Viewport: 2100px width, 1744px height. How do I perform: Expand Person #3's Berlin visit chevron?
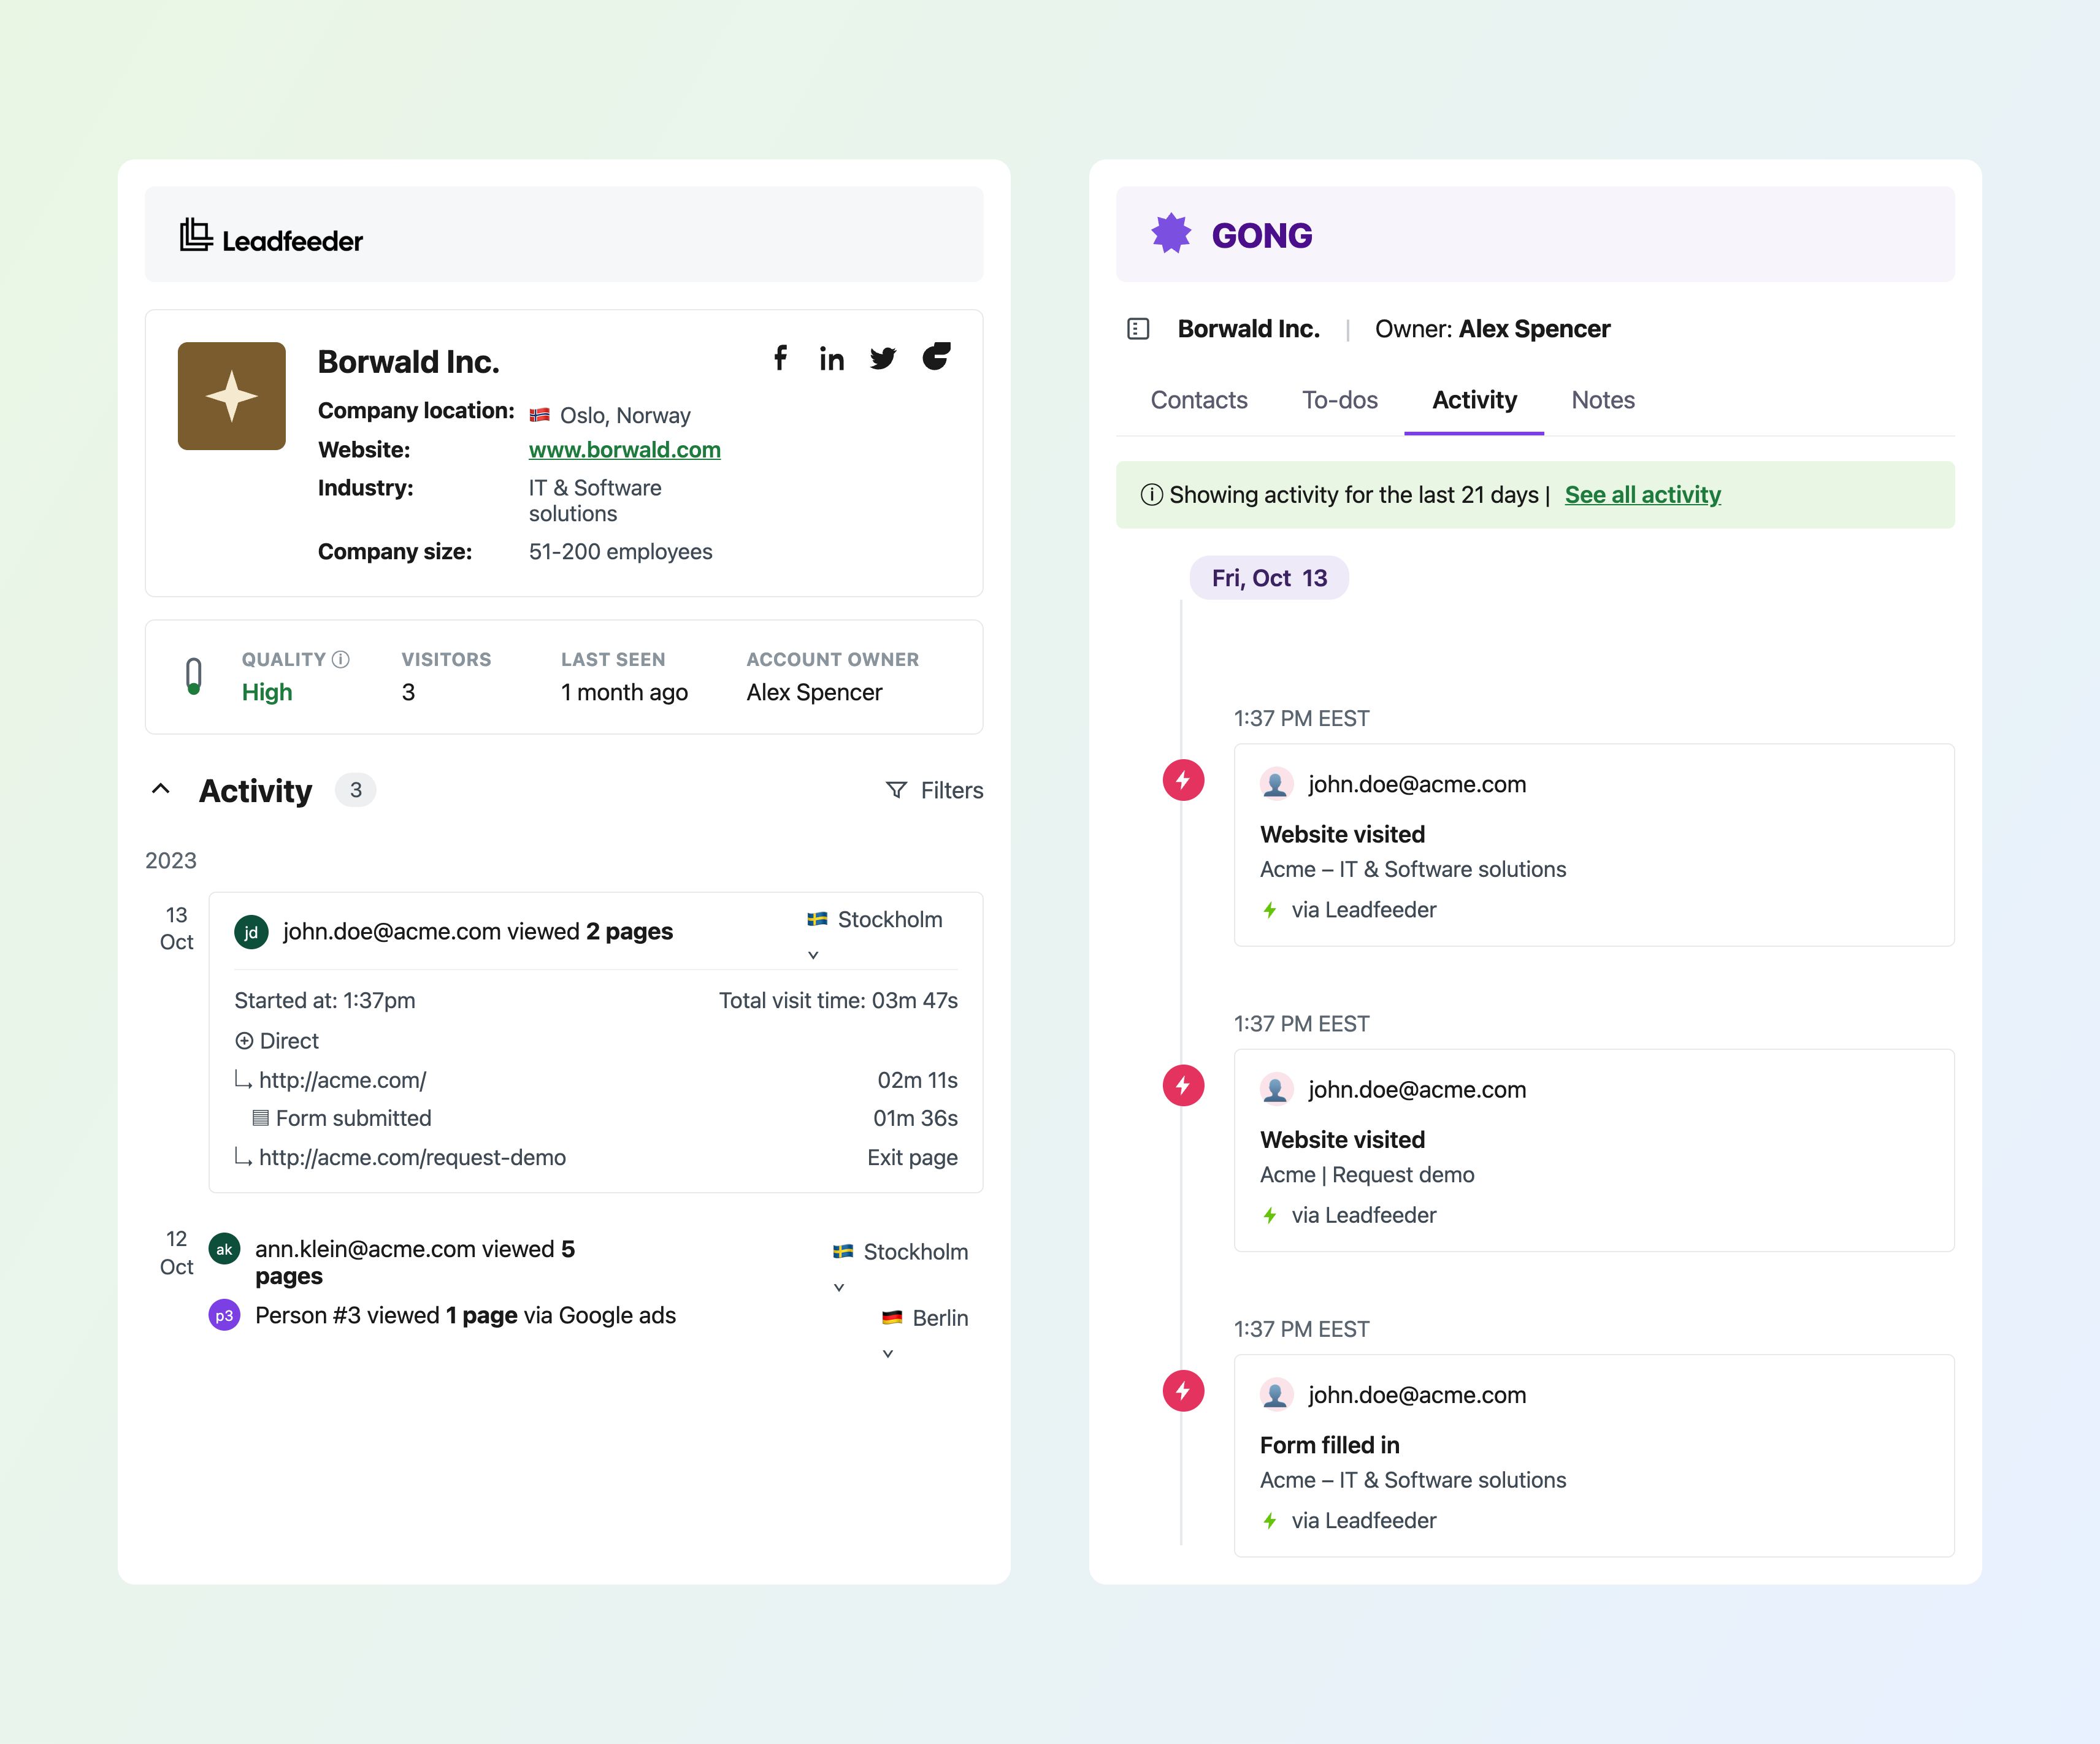point(888,1353)
